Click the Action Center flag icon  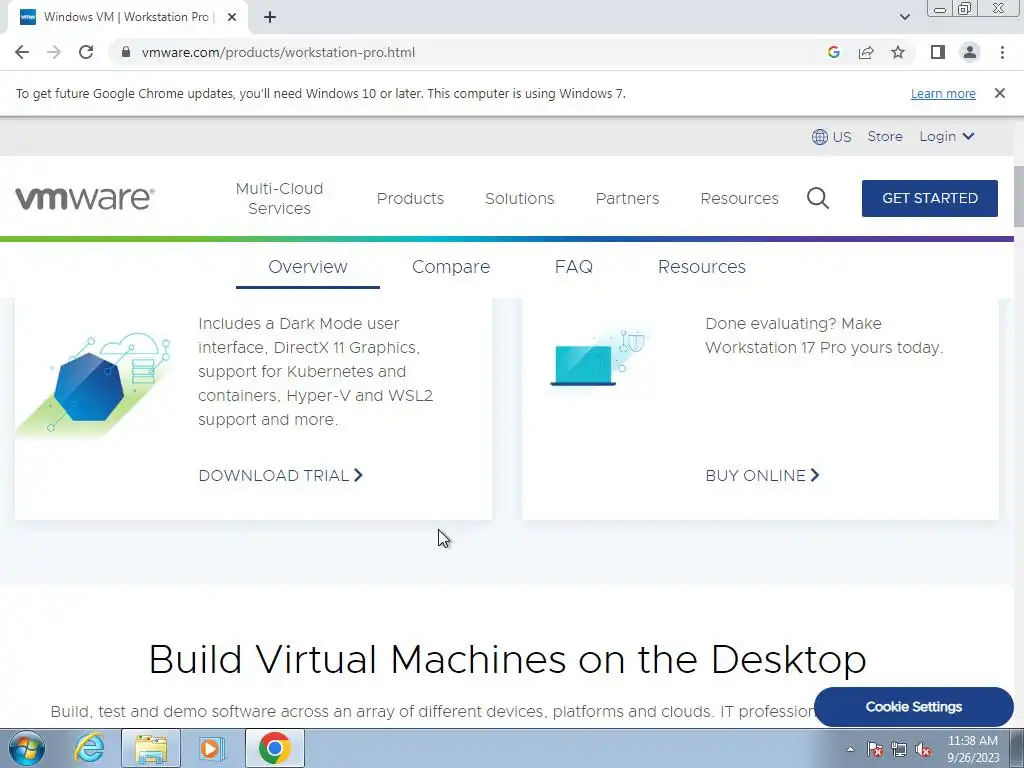(x=875, y=749)
